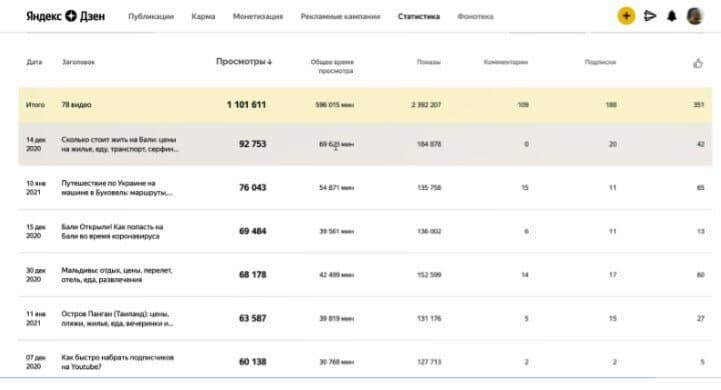Sort by Просмотры column header
The width and height of the screenshot is (721, 390).
pos(244,62)
